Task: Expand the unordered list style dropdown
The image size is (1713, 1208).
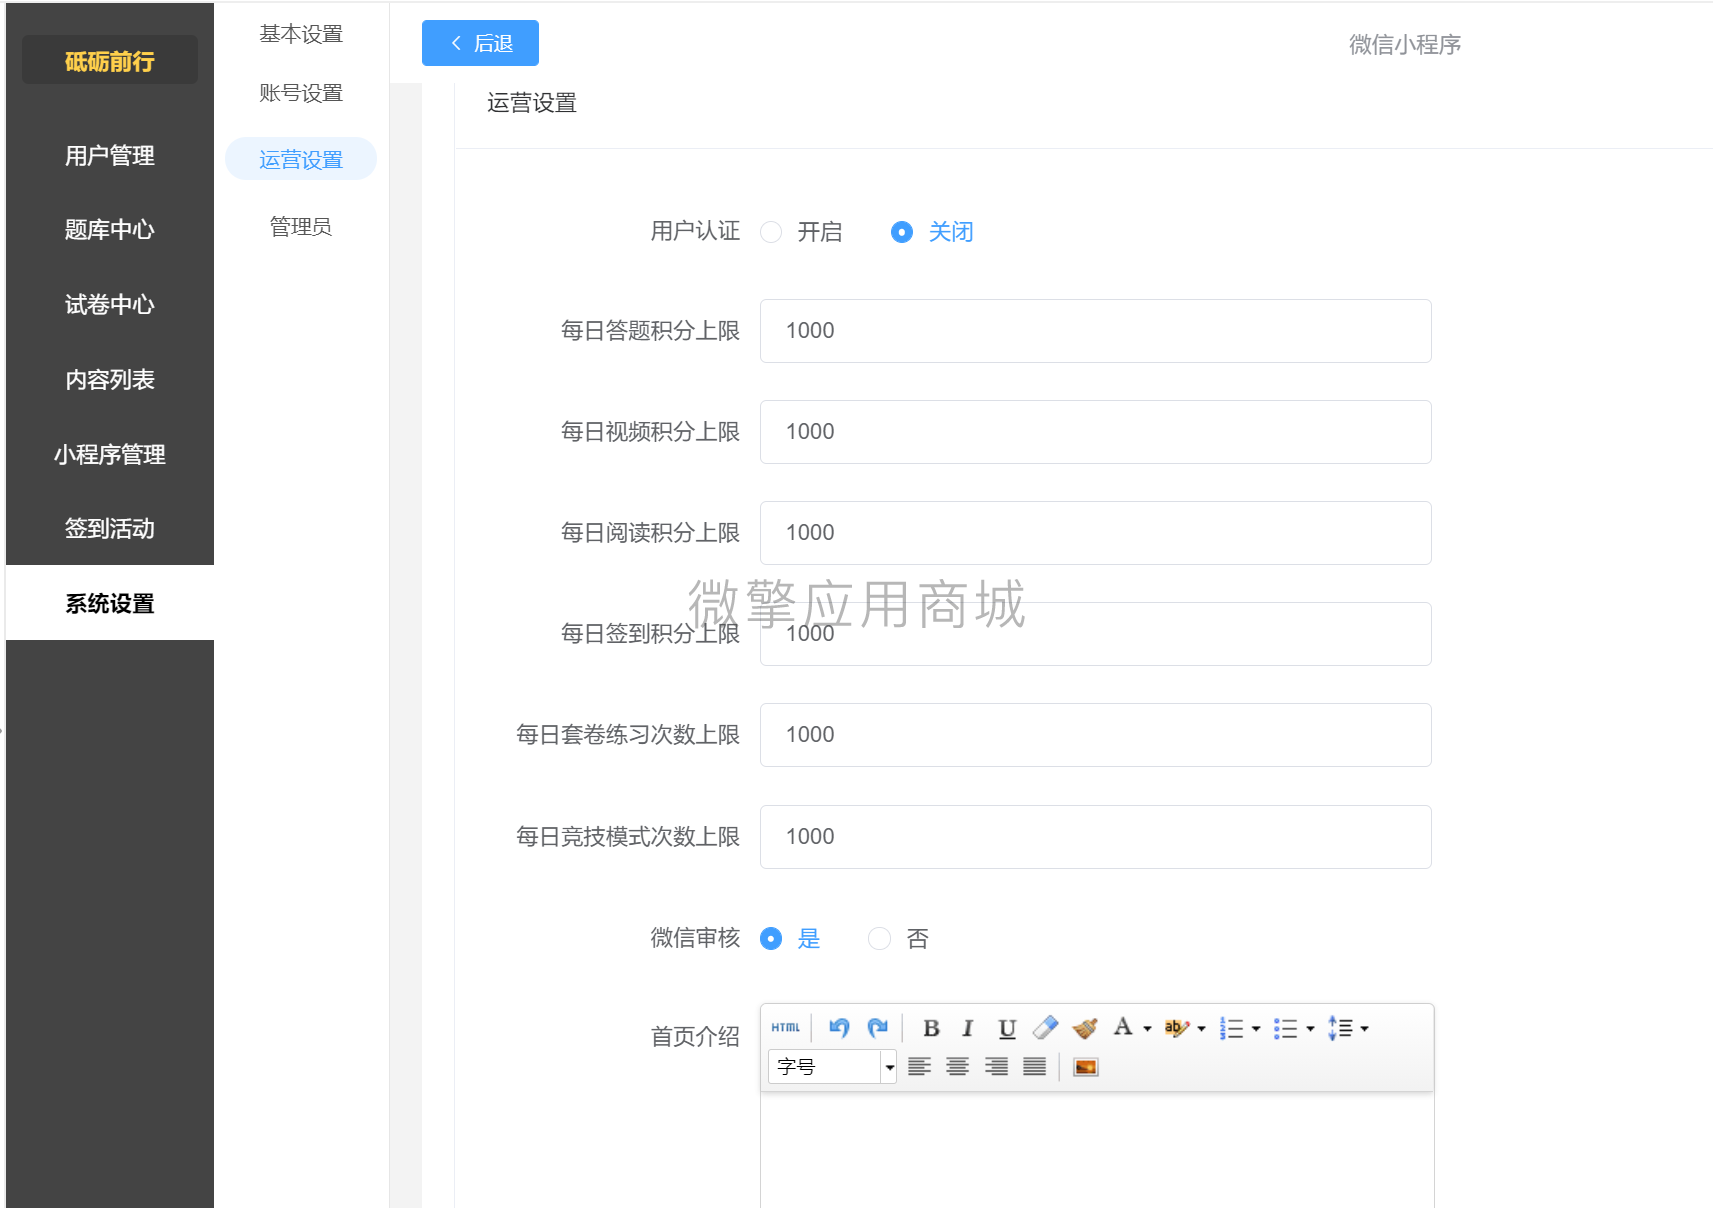Action: [1310, 1029]
